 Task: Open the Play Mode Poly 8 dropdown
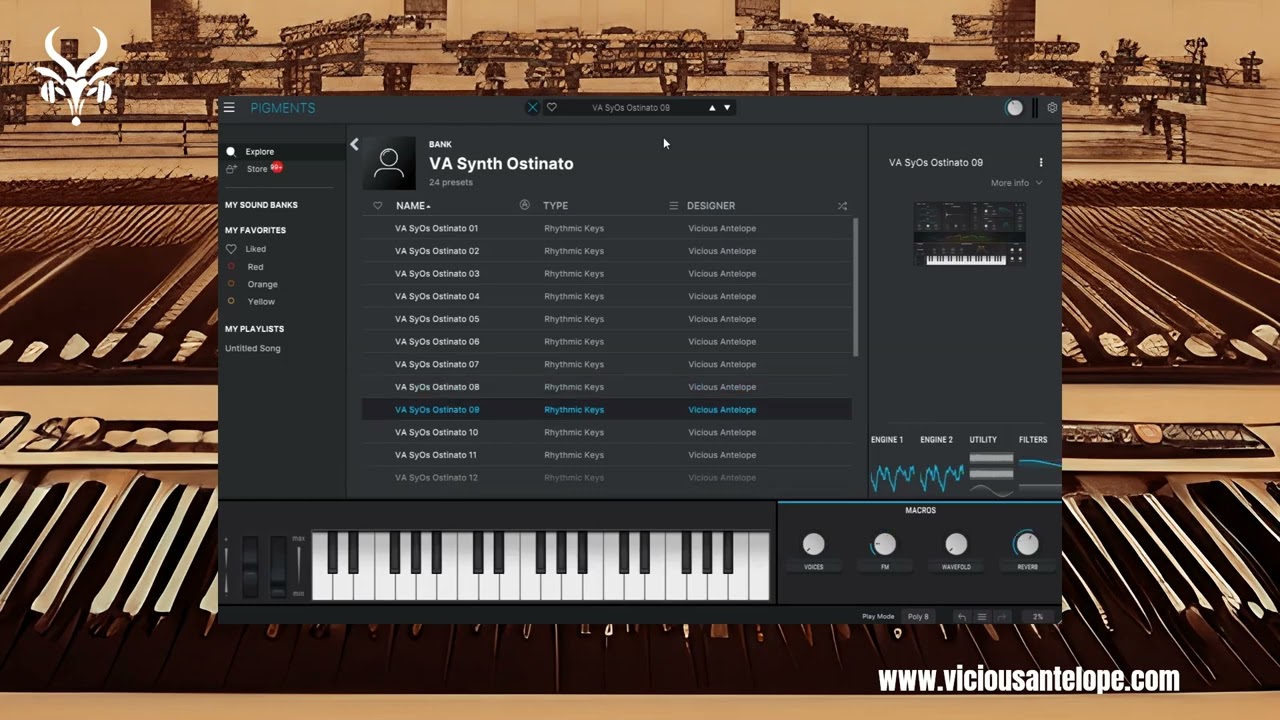(x=918, y=617)
